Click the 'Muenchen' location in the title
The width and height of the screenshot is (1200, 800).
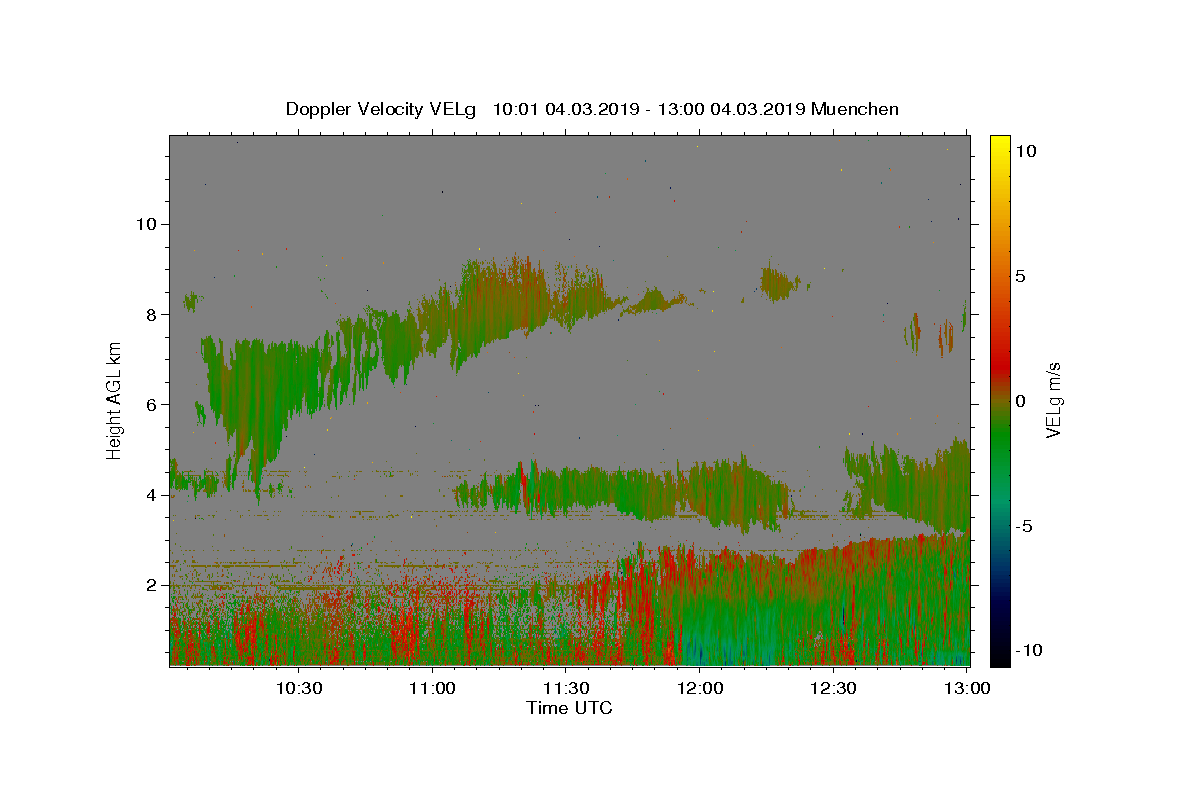point(855,109)
